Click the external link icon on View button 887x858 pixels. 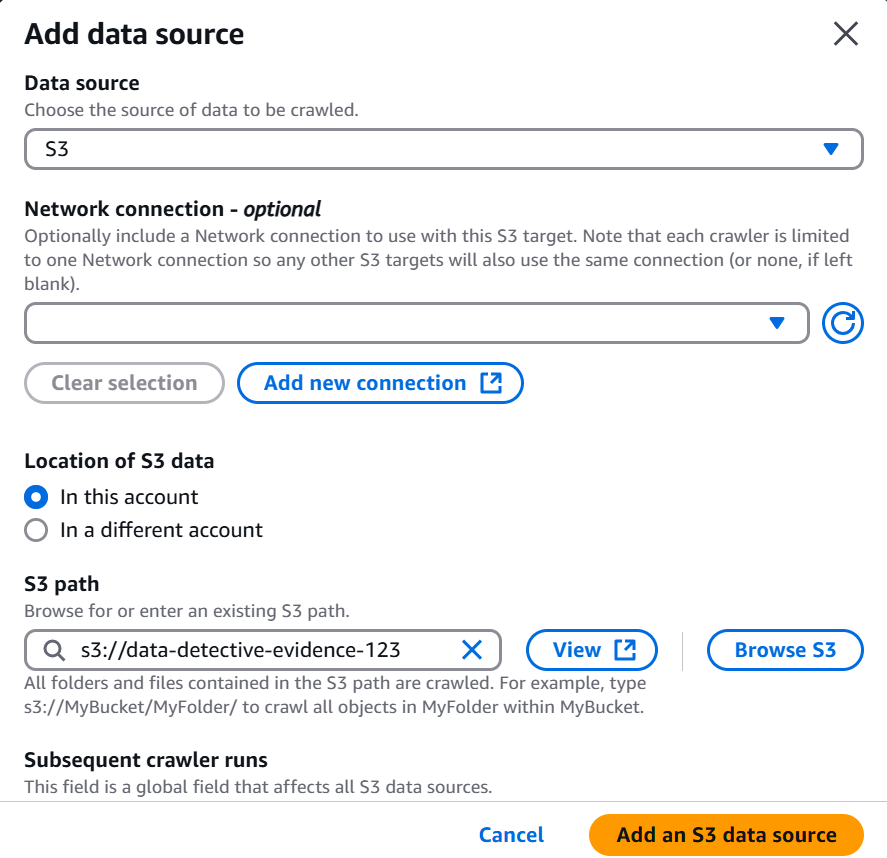[x=625, y=650]
